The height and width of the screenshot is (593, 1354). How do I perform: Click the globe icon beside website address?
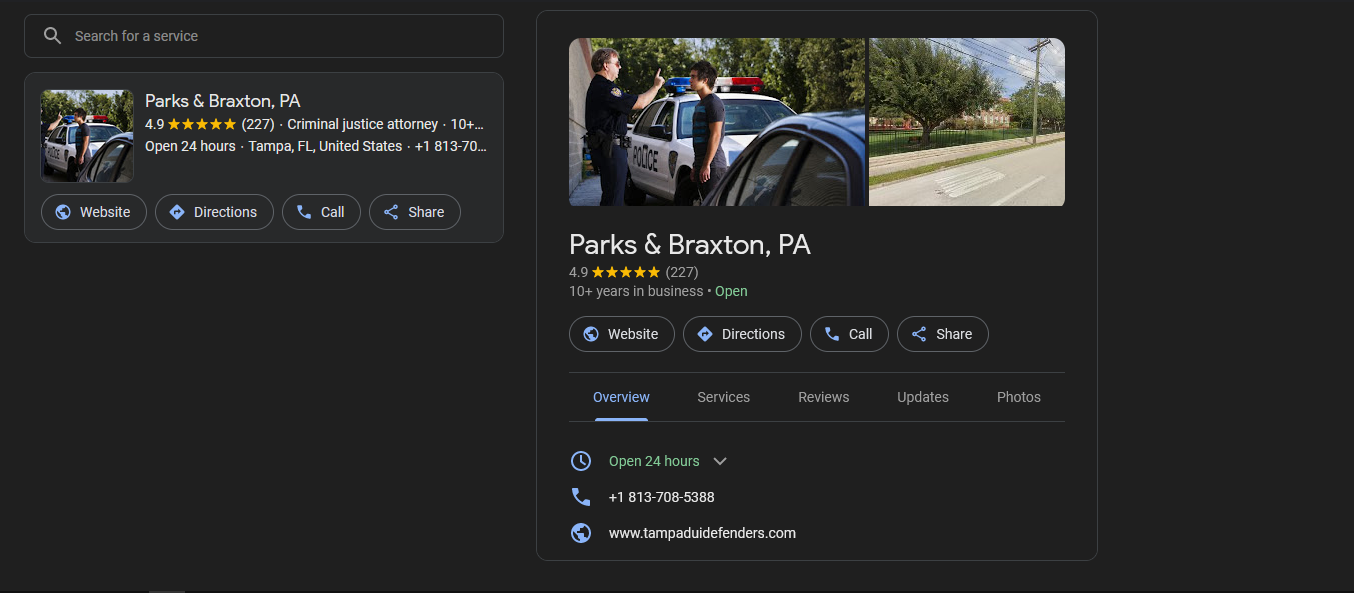point(581,533)
